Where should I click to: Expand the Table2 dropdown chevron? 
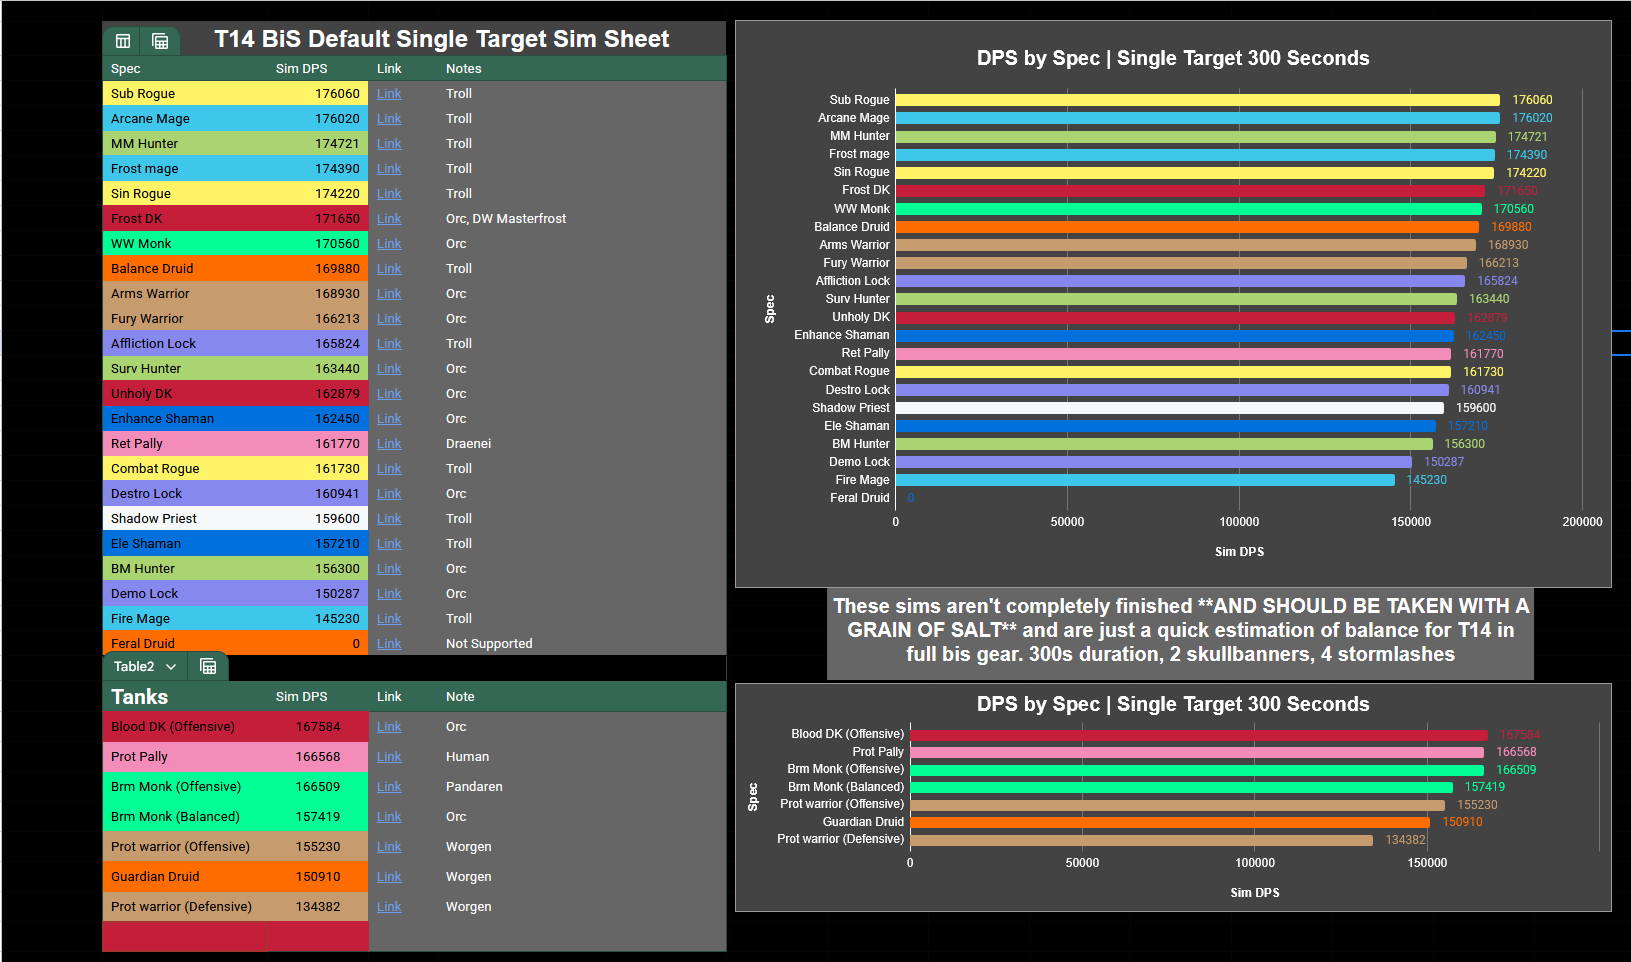(171, 667)
